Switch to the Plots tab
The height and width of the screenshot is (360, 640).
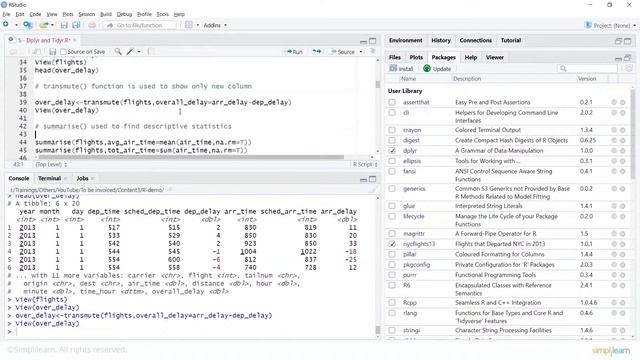[416, 58]
